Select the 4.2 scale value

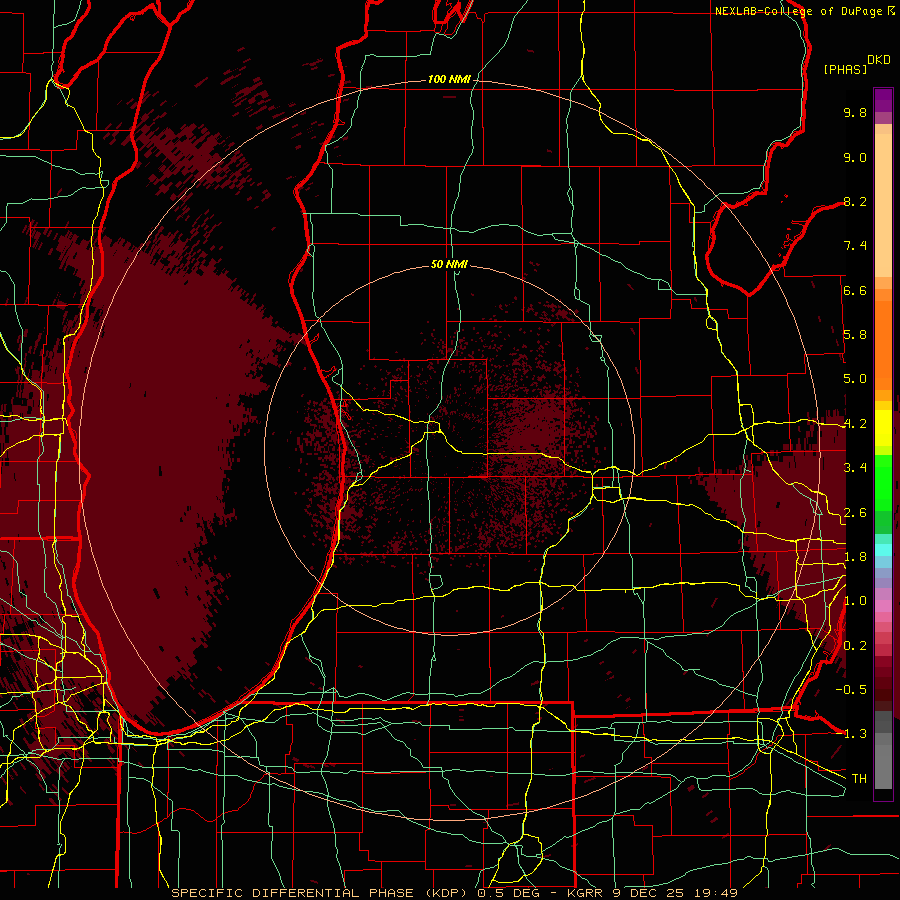pos(855,424)
